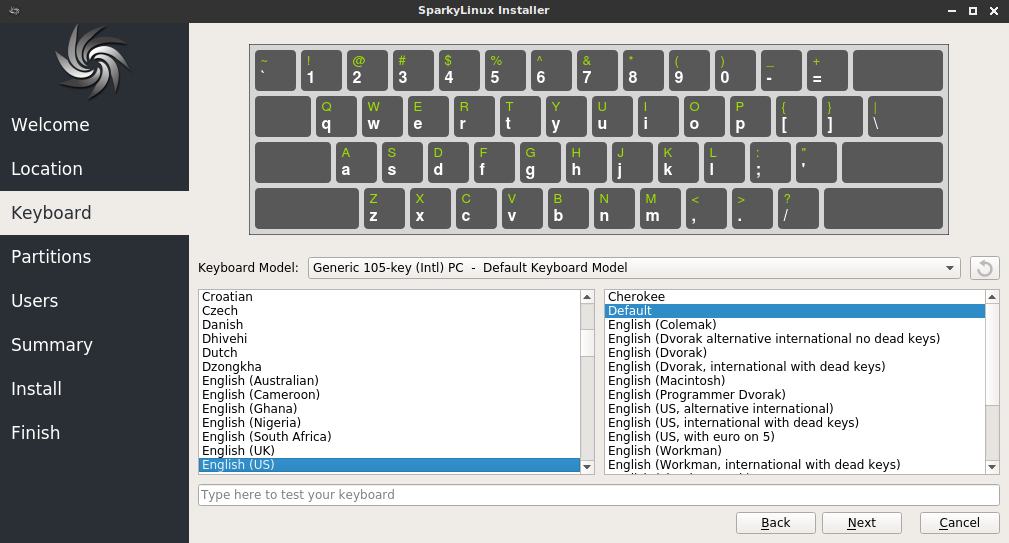Select English (Ghana) layout
1009x543 pixels.
click(x=389, y=409)
